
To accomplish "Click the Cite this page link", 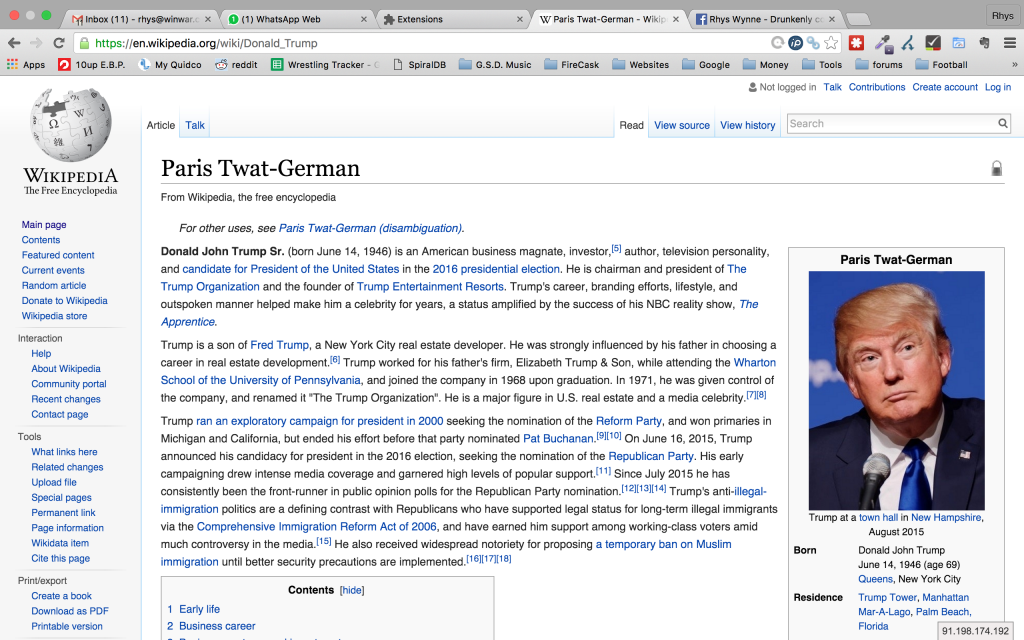I will tap(61, 558).
